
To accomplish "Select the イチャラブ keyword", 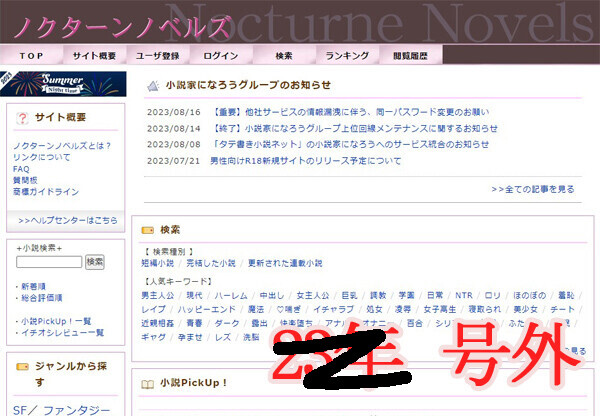I will [x=334, y=309].
